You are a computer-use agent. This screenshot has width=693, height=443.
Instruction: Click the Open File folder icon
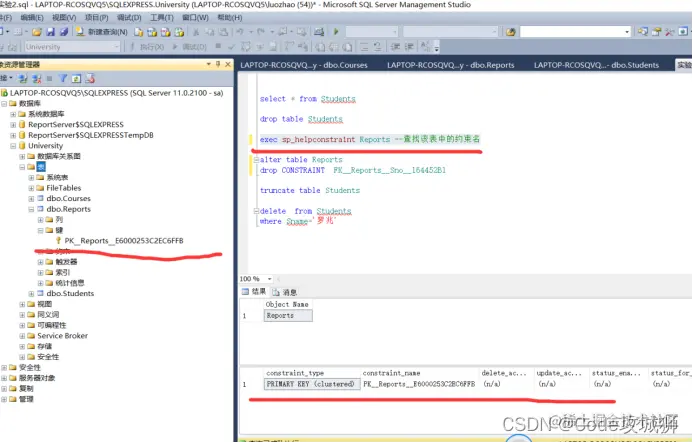pos(37,32)
